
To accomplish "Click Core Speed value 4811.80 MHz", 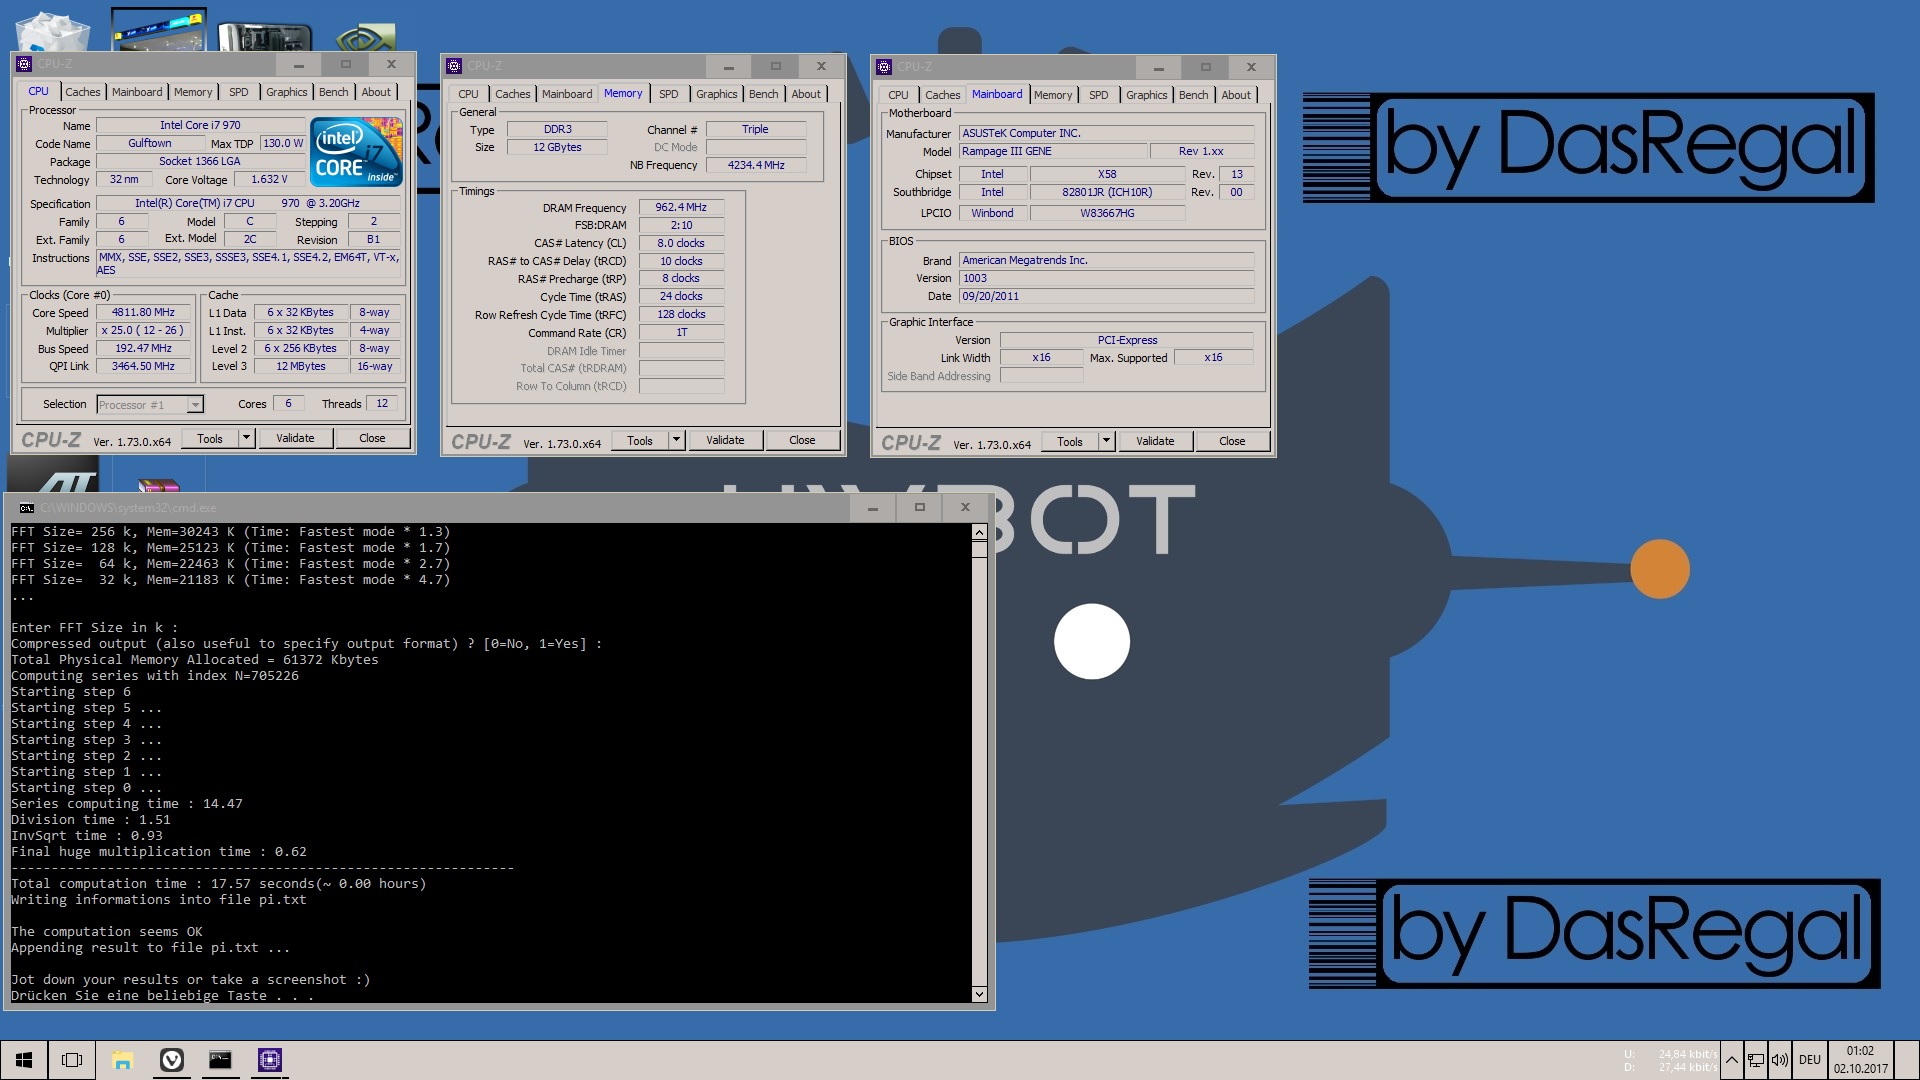I will click(x=143, y=312).
